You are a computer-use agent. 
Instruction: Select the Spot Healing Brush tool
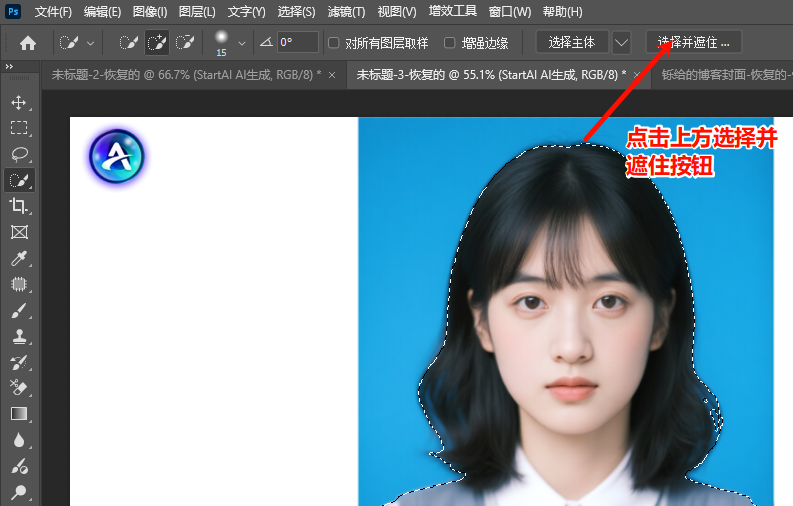coord(19,284)
